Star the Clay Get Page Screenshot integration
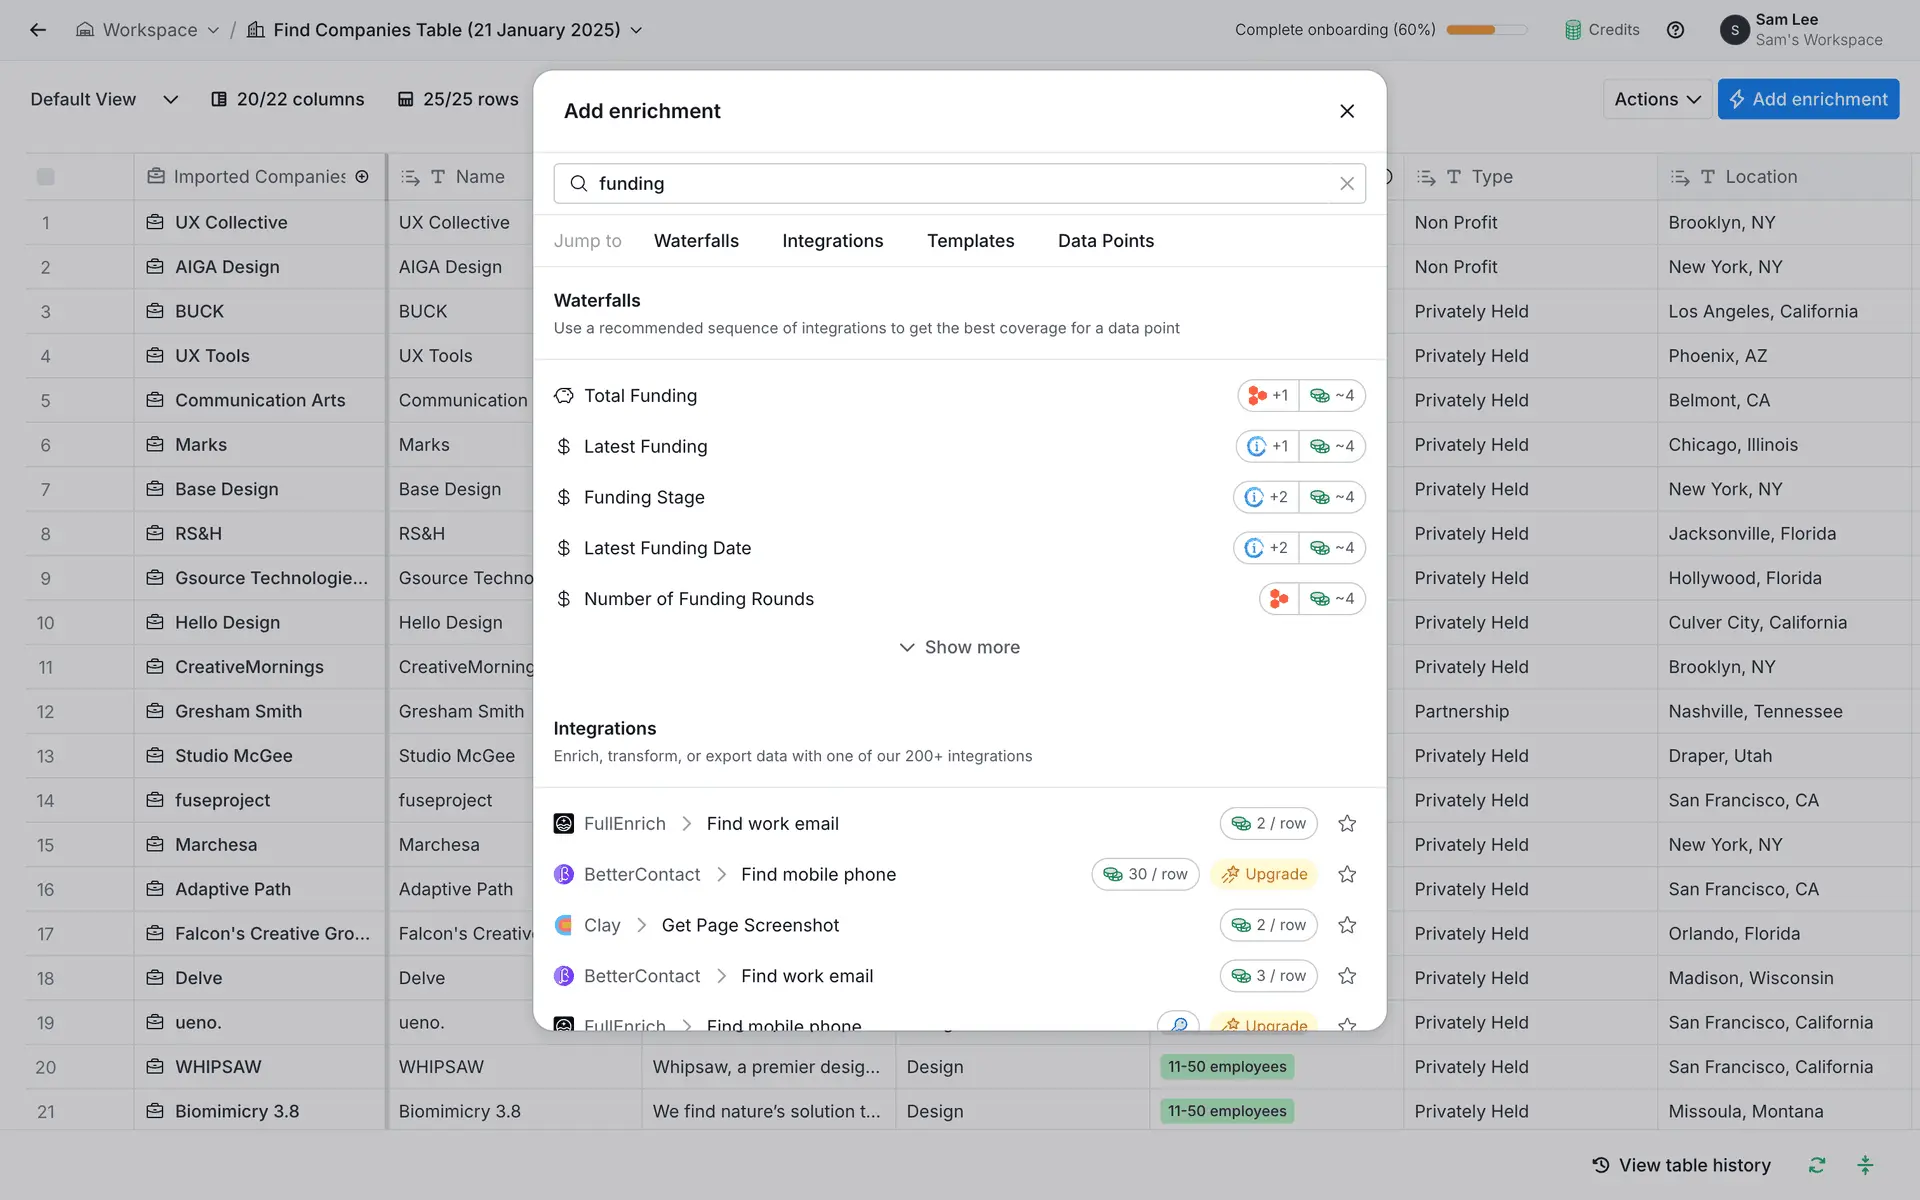Viewport: 1920px width, 1200px height. 1346,925
